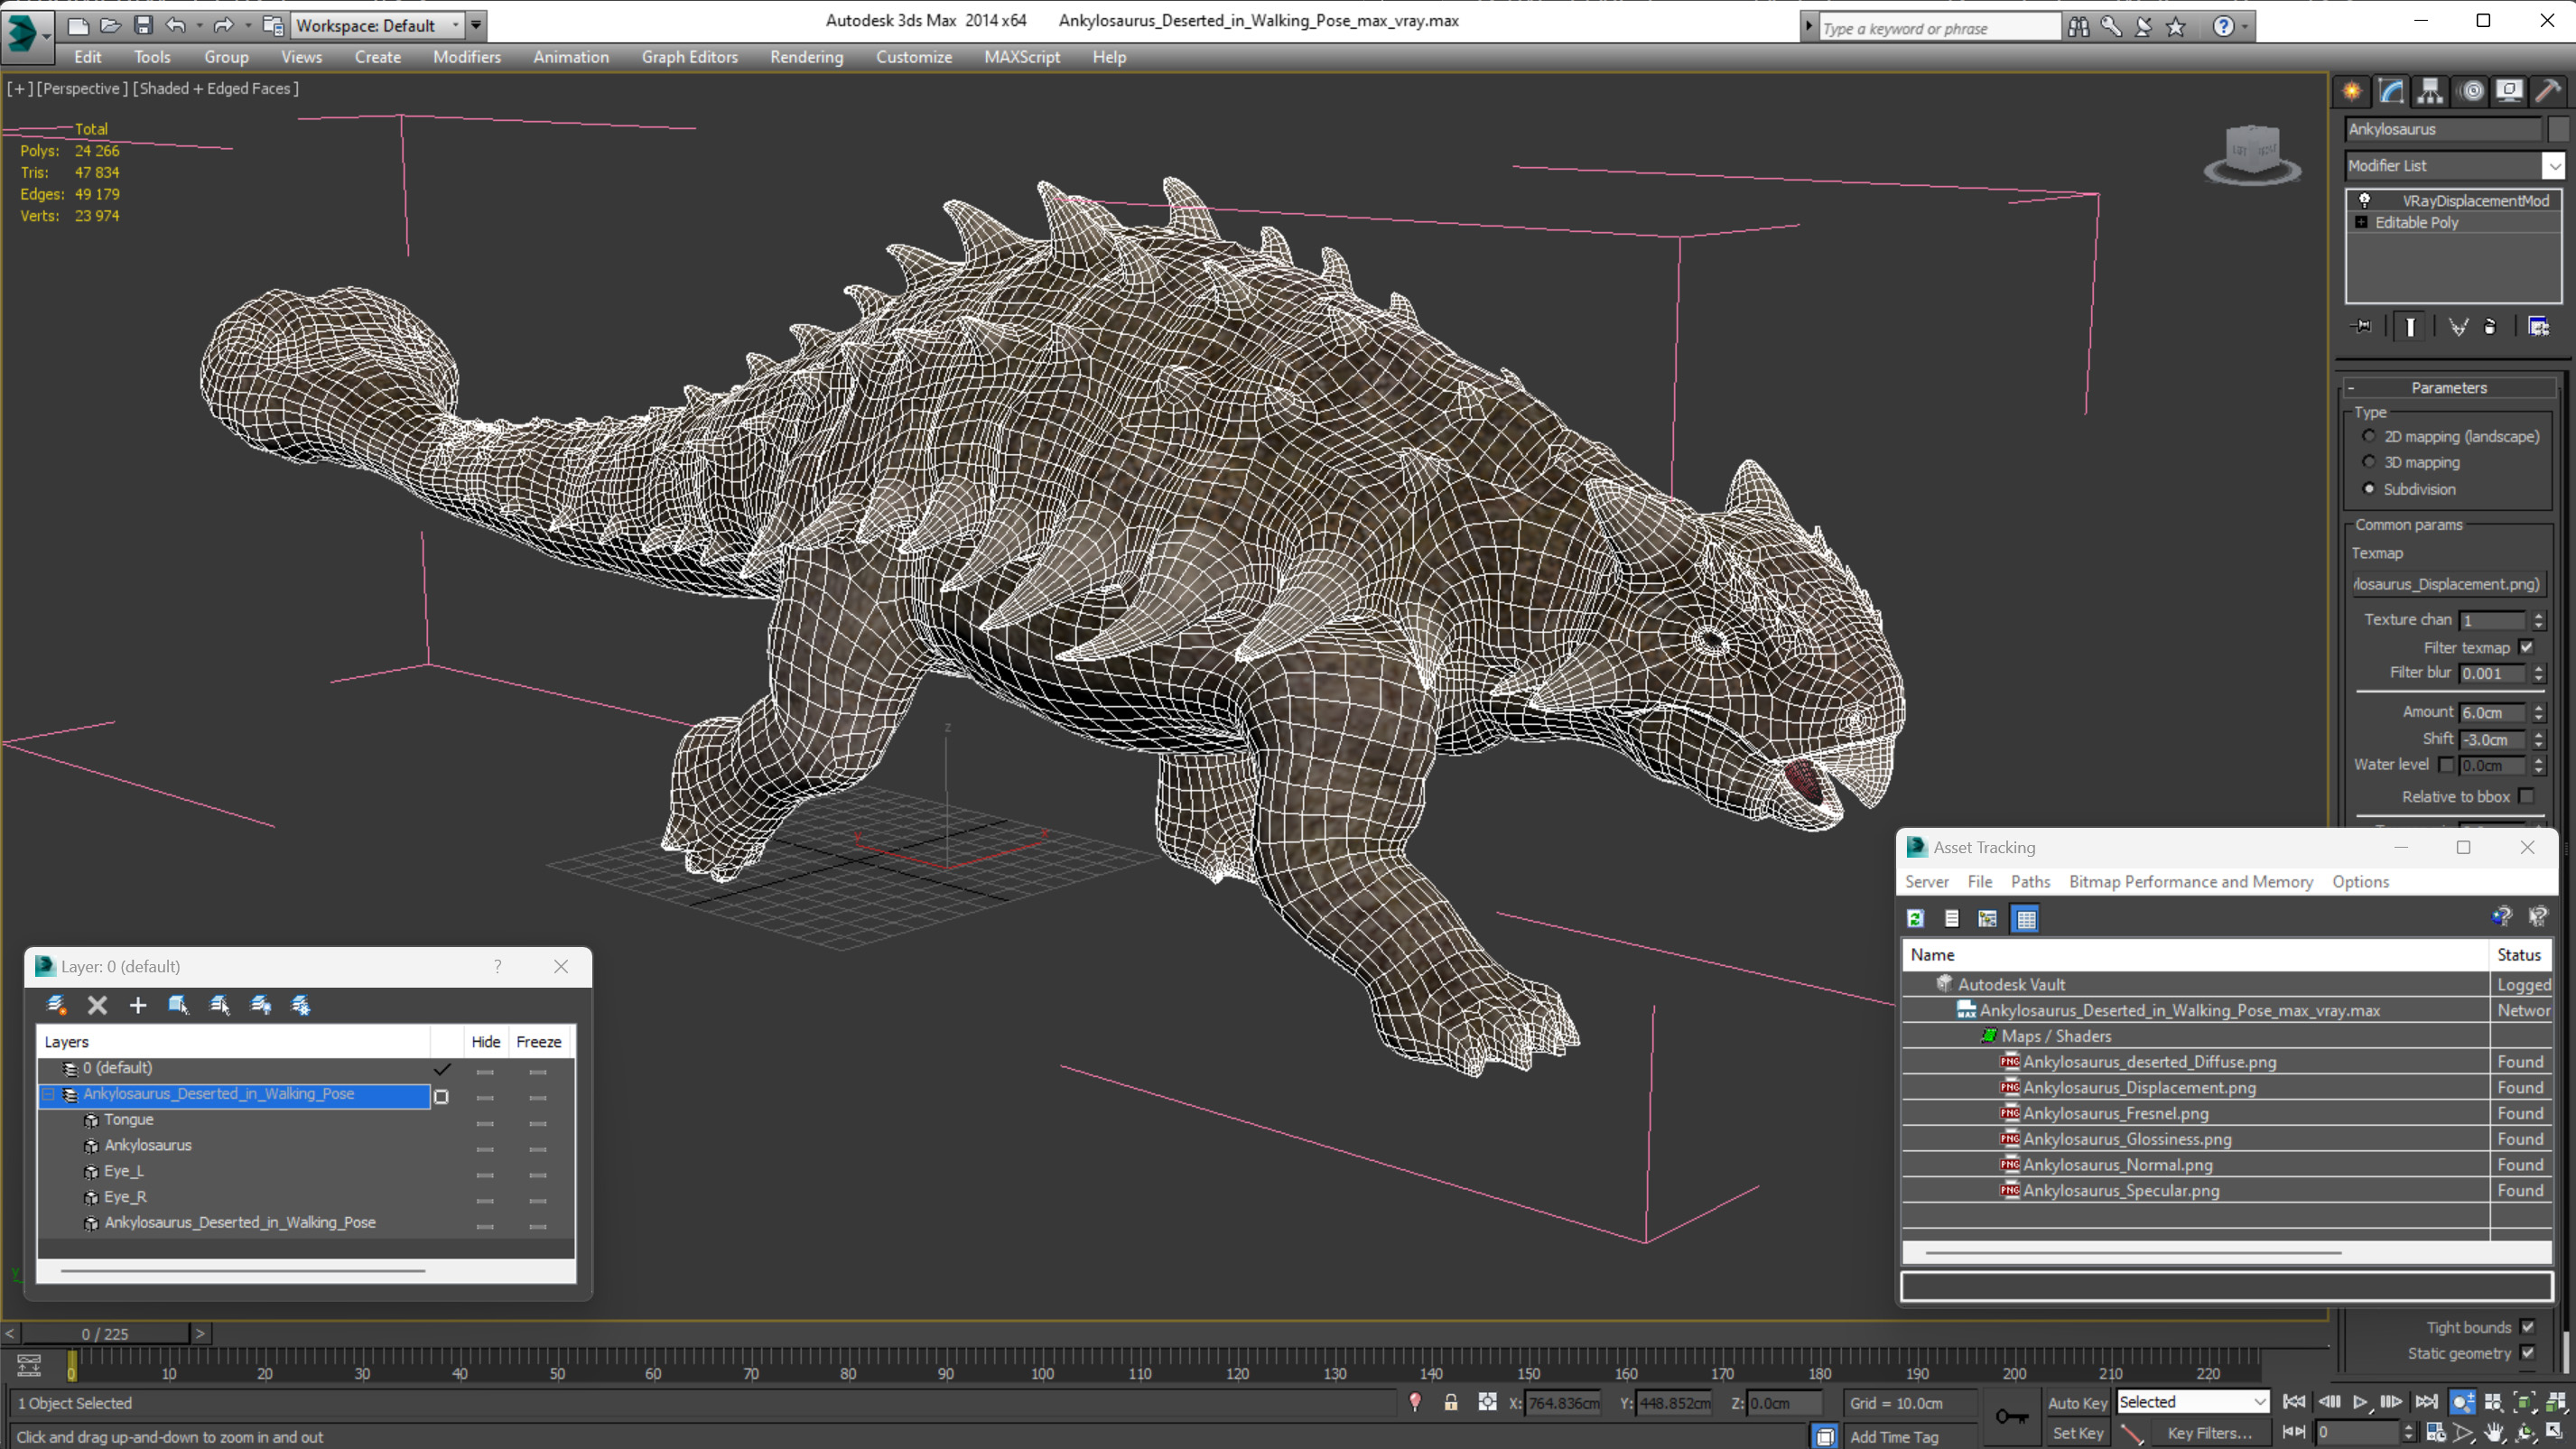This screenshot has height=1449, width=2576.
Task: Click the Help question mark icon in title bar
Action: pos(2223,27)
